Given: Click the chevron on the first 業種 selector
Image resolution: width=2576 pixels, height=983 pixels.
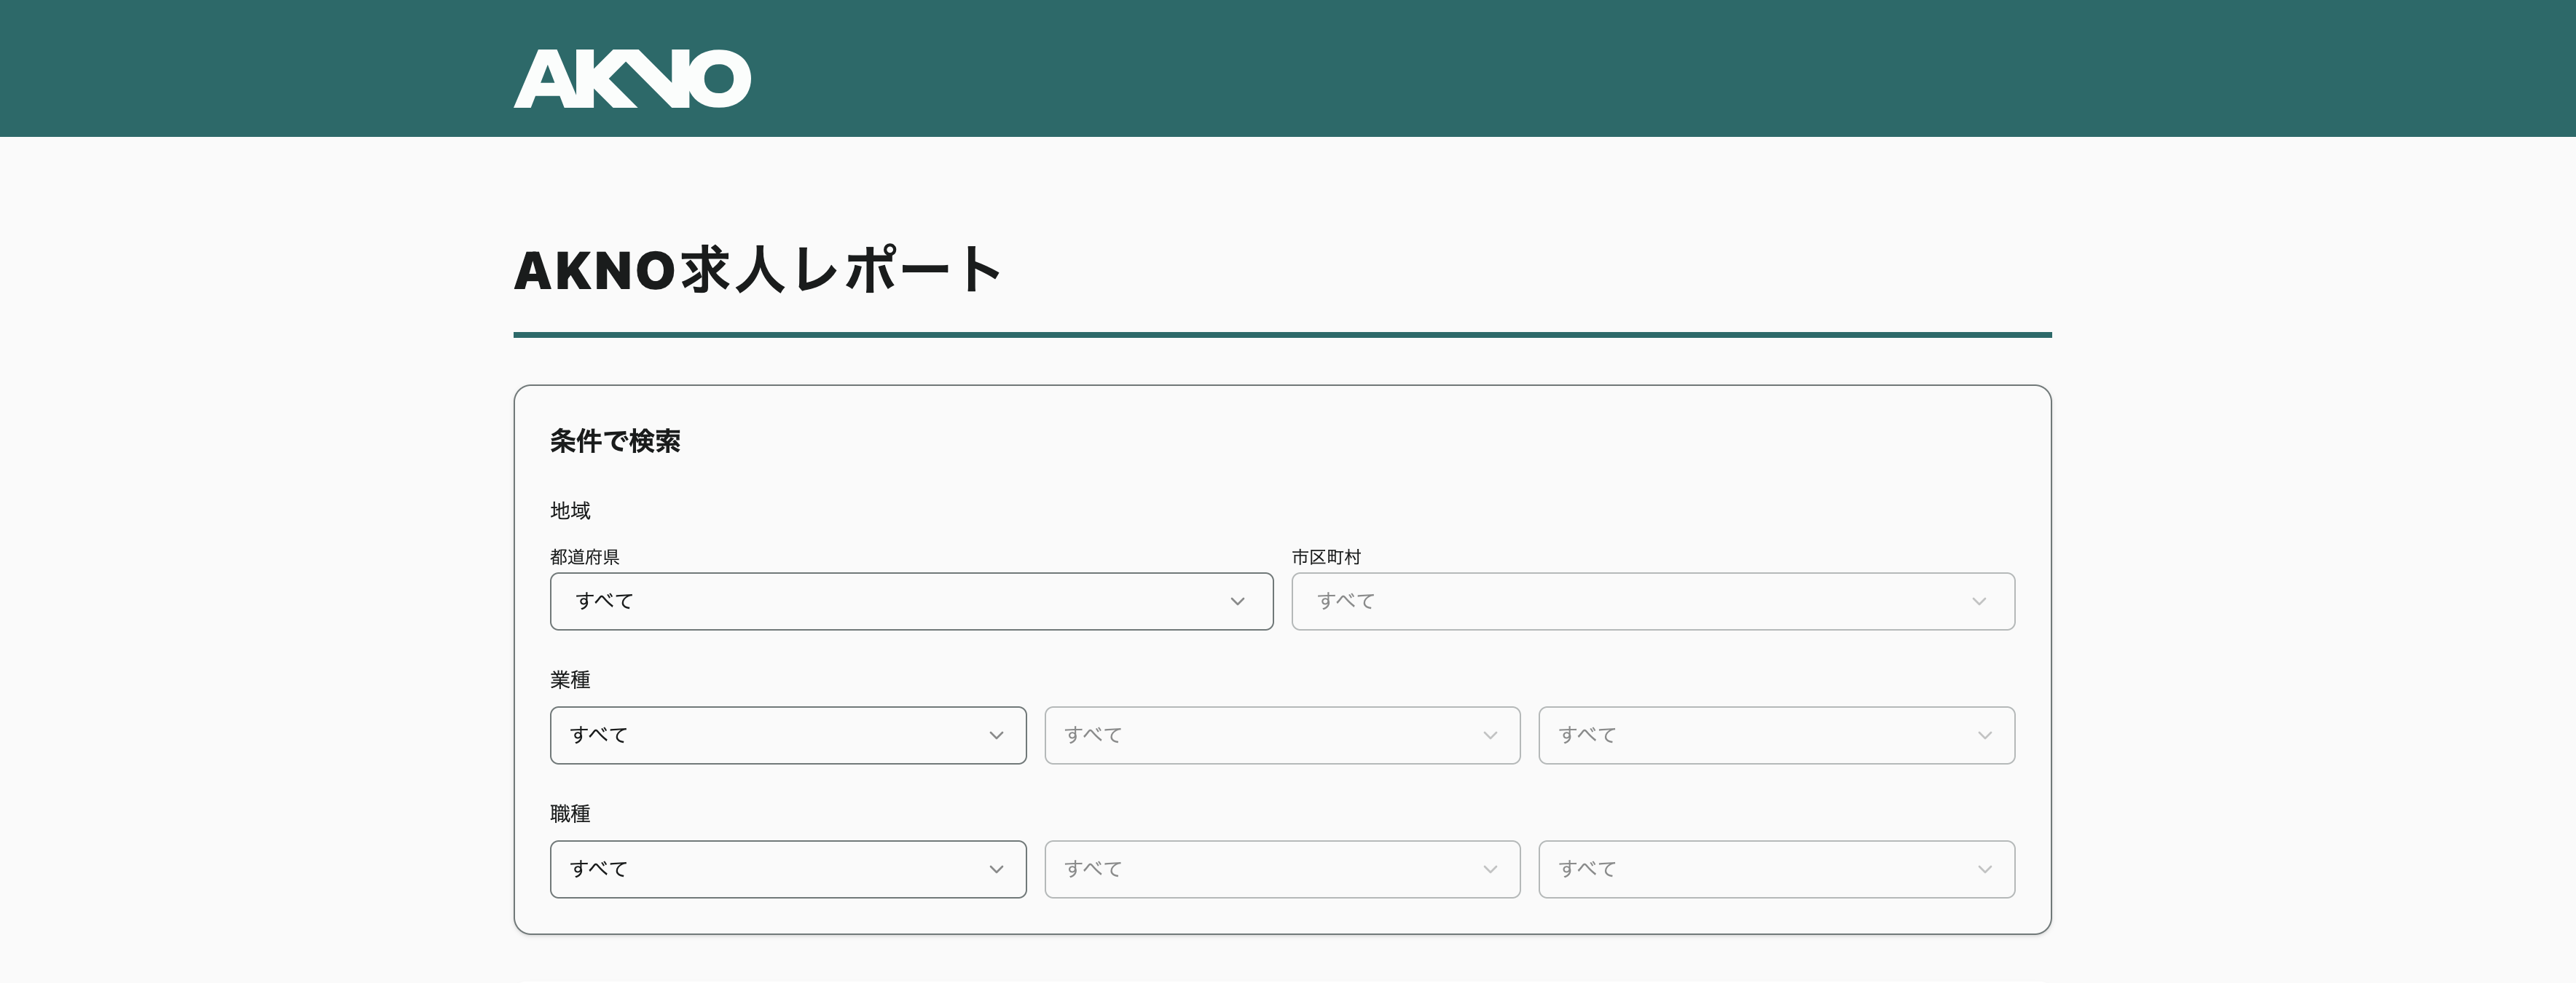Looking at the screenshot, I should click(996, 735).
